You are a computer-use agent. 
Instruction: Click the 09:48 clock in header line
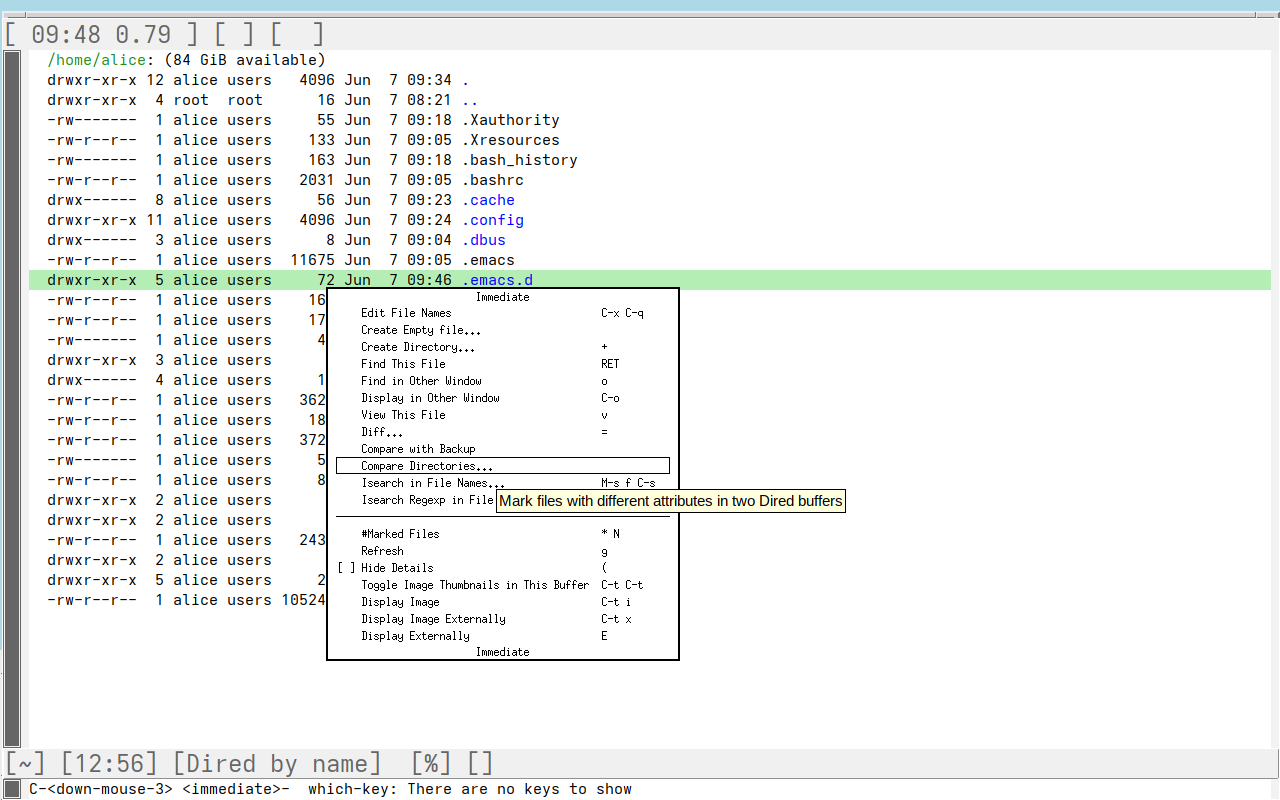[x=66, y=34]
